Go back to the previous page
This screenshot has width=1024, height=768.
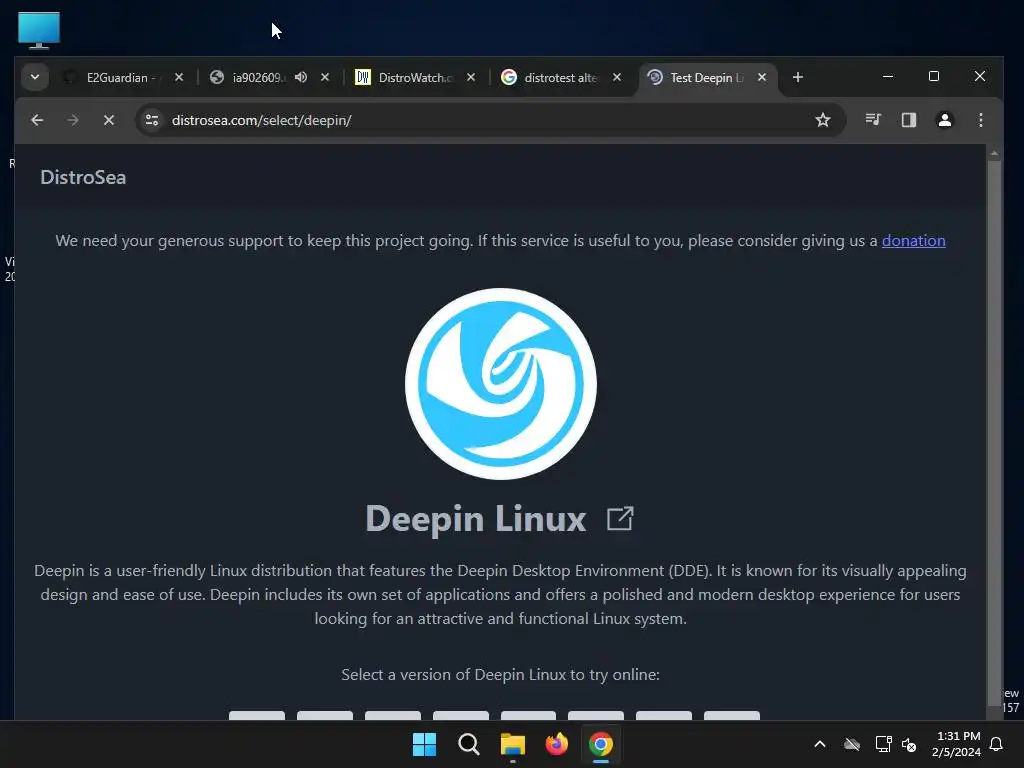point(37,120)
